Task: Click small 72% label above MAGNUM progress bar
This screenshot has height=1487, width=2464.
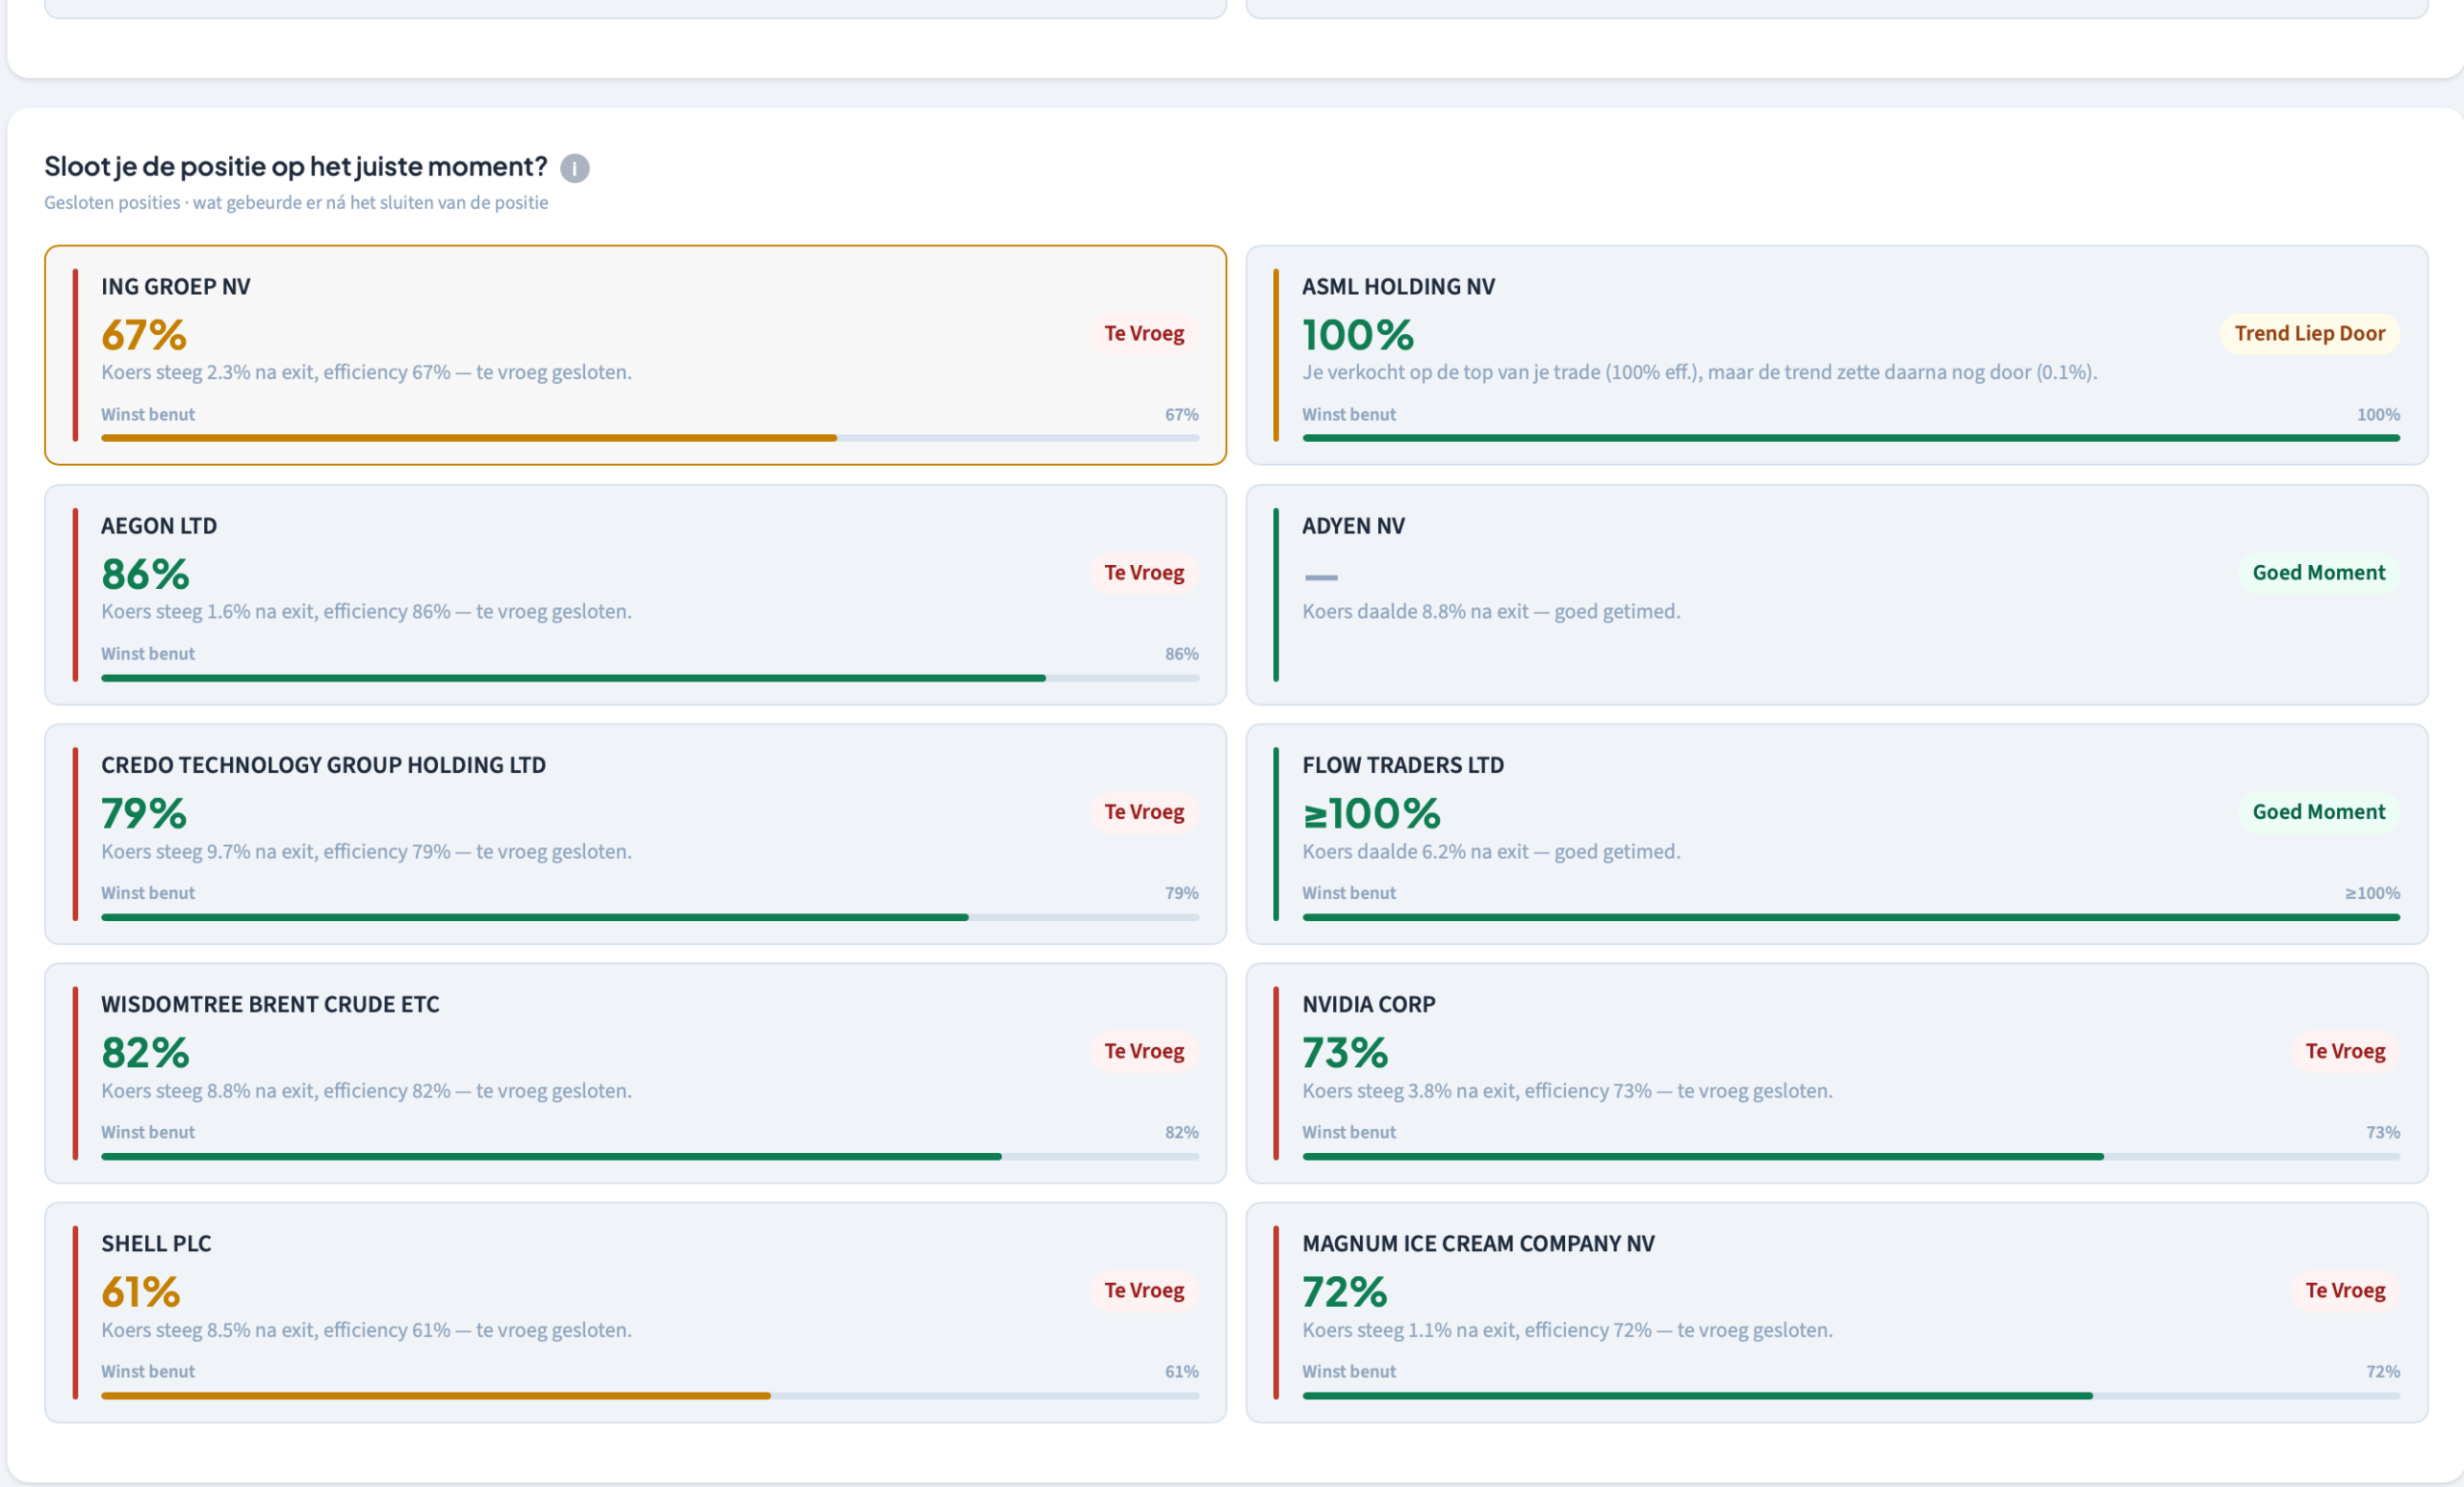Action: (2383, 1371)
